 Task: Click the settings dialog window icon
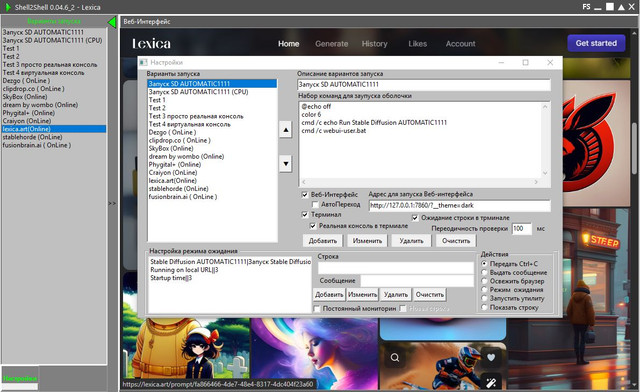coord(143,62)
